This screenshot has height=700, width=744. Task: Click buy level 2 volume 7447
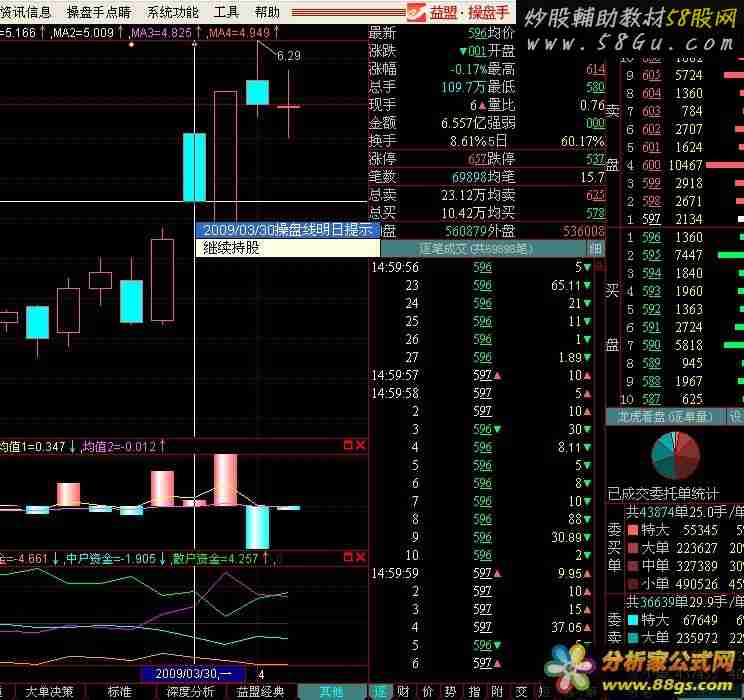(x=688, y=255)
